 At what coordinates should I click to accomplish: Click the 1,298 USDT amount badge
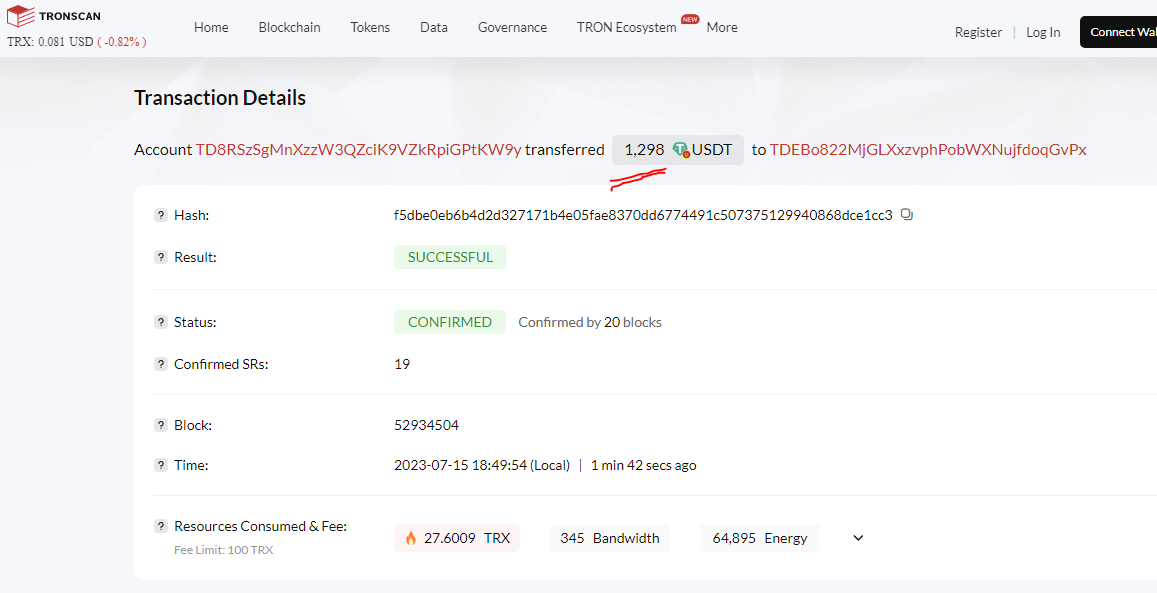(x=677, y=150)
